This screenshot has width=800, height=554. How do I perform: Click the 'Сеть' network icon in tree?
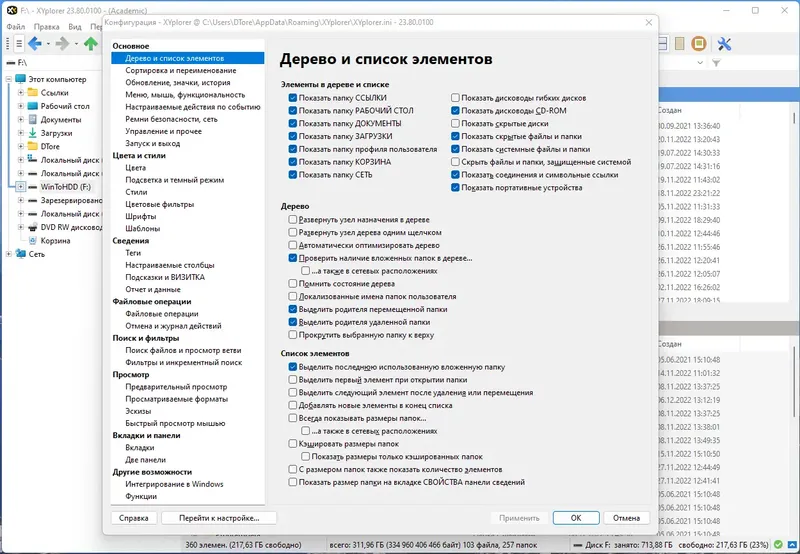tap(20, 254)
